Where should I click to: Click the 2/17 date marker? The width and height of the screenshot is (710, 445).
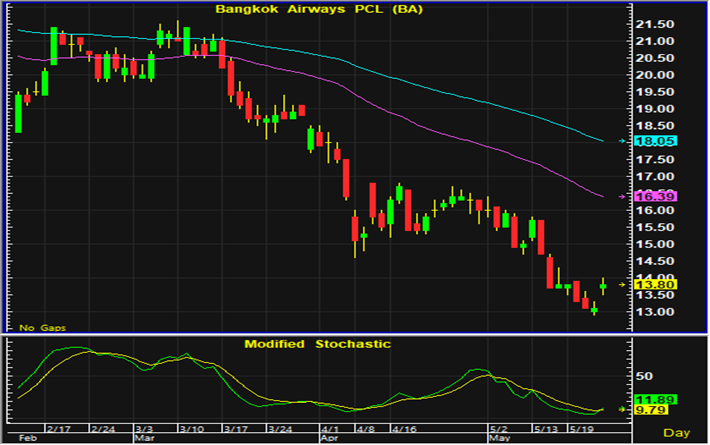[x=59, y=429]
